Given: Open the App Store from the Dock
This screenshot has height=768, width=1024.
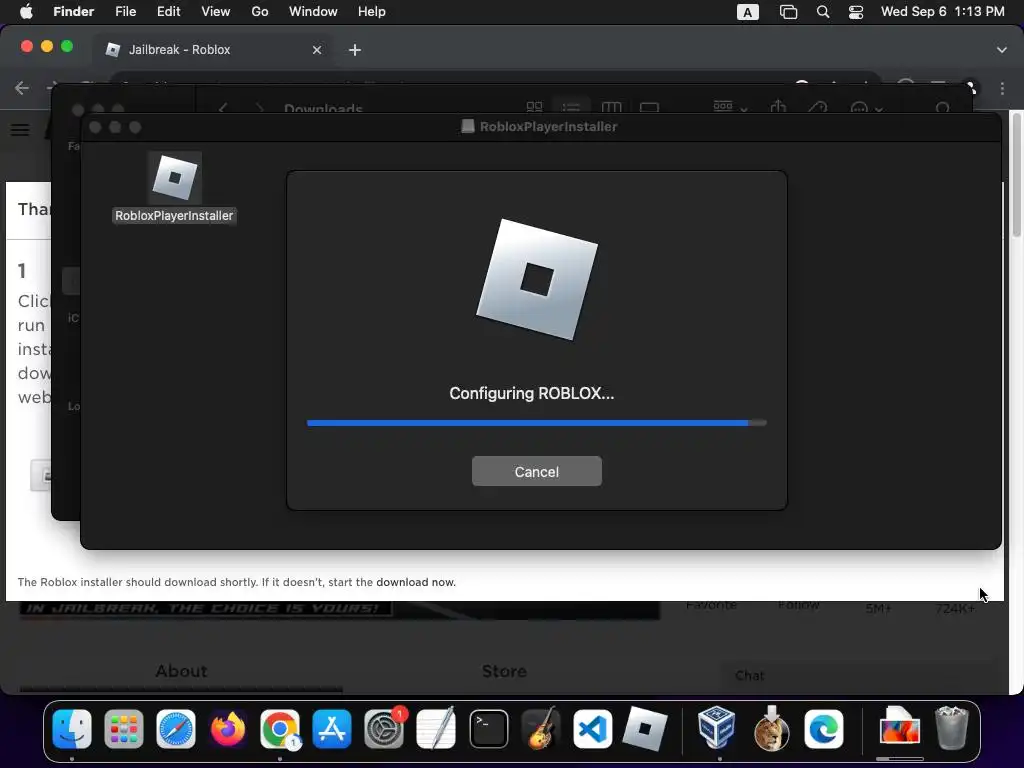Looking at the screenshot, I should pos(332,729).
